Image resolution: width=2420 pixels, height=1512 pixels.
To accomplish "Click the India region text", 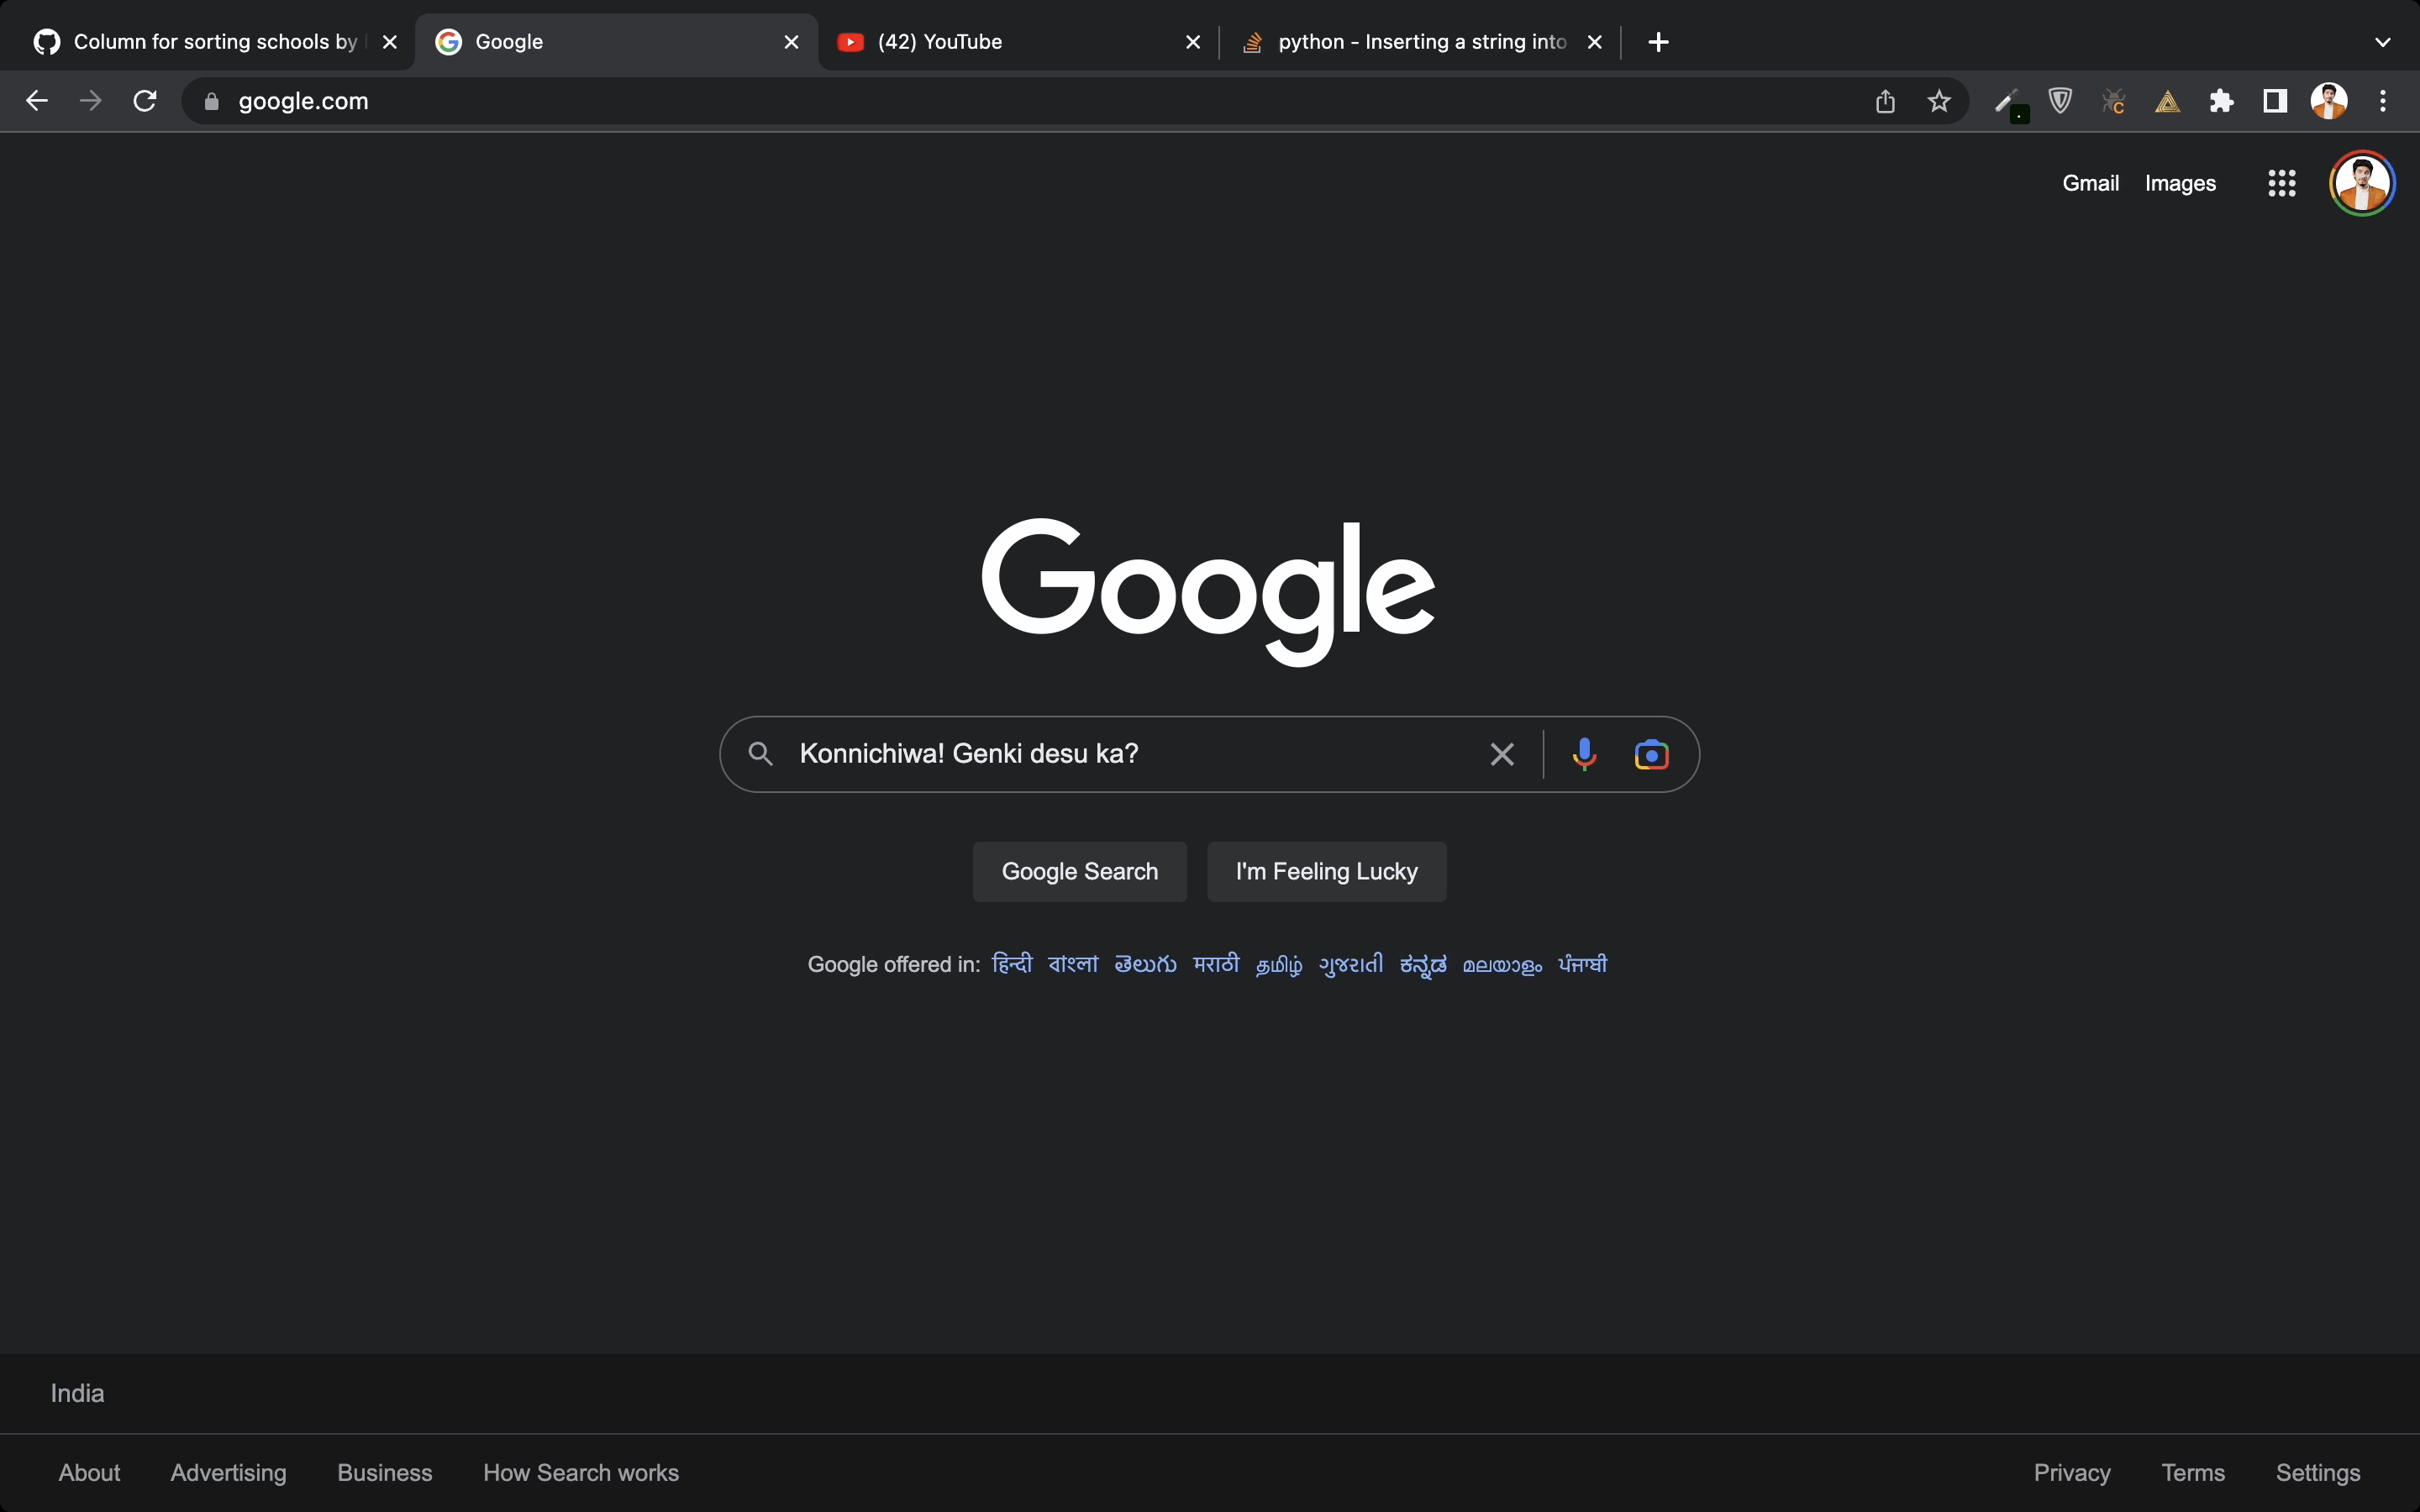I will pos(77,1393).
